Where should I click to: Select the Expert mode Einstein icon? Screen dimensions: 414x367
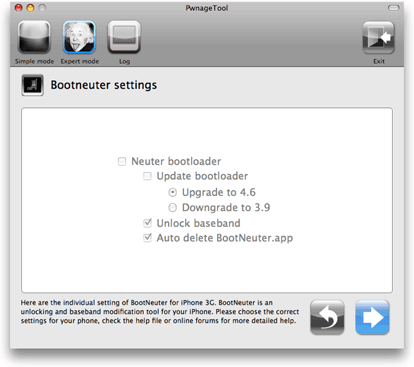point(79,37)
